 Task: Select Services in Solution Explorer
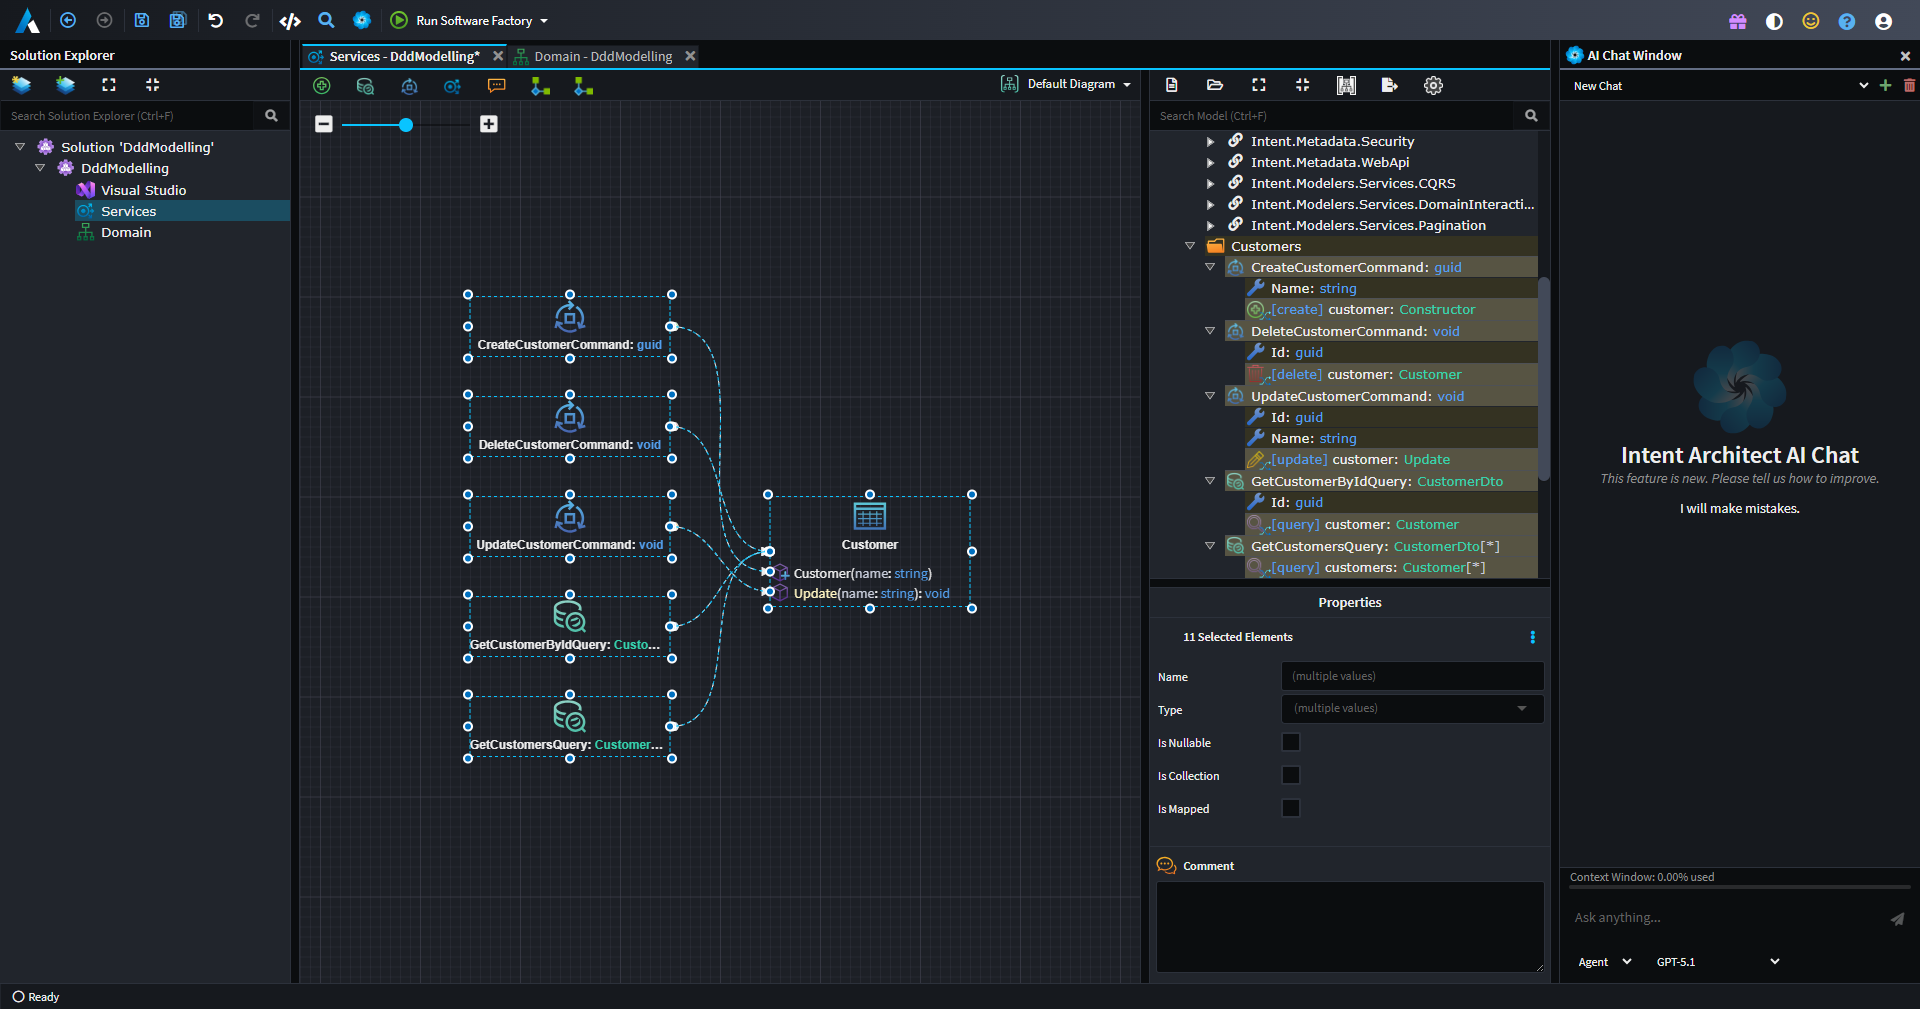(x=129, y=211)
